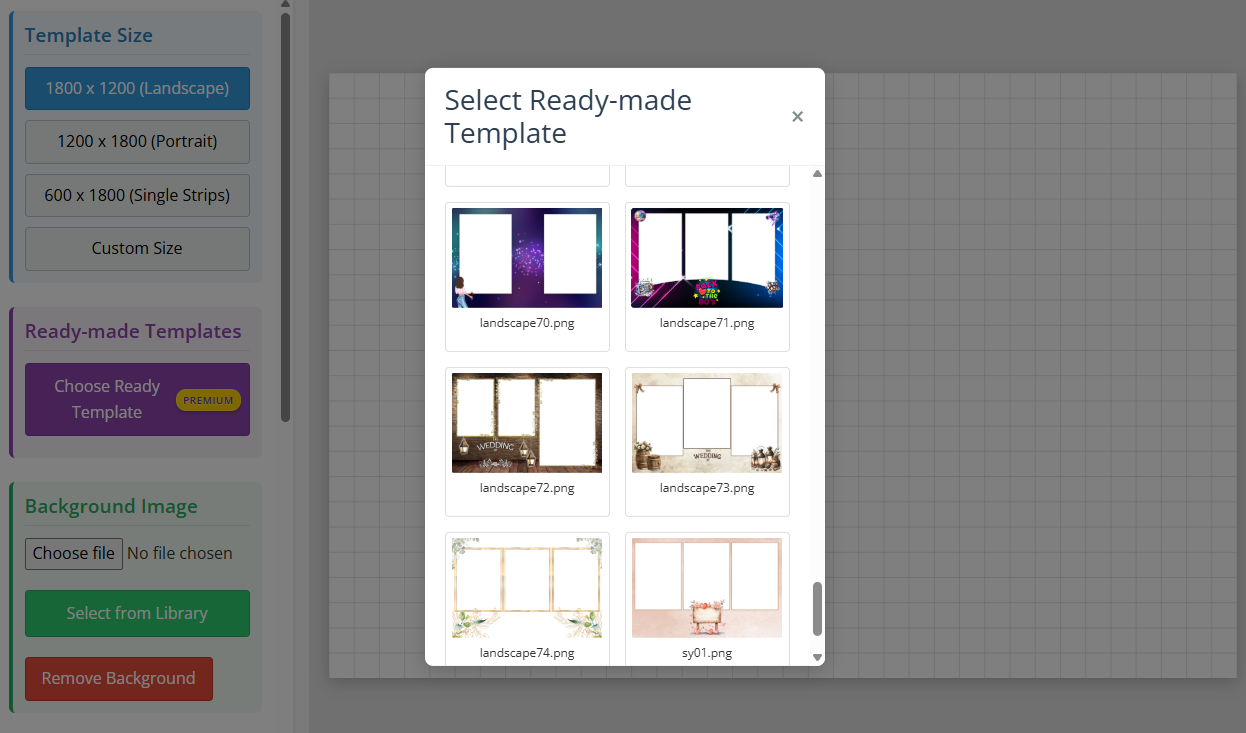Click the No file chosen text
This screenshot has height=733, width=1246.
(180, 553)
